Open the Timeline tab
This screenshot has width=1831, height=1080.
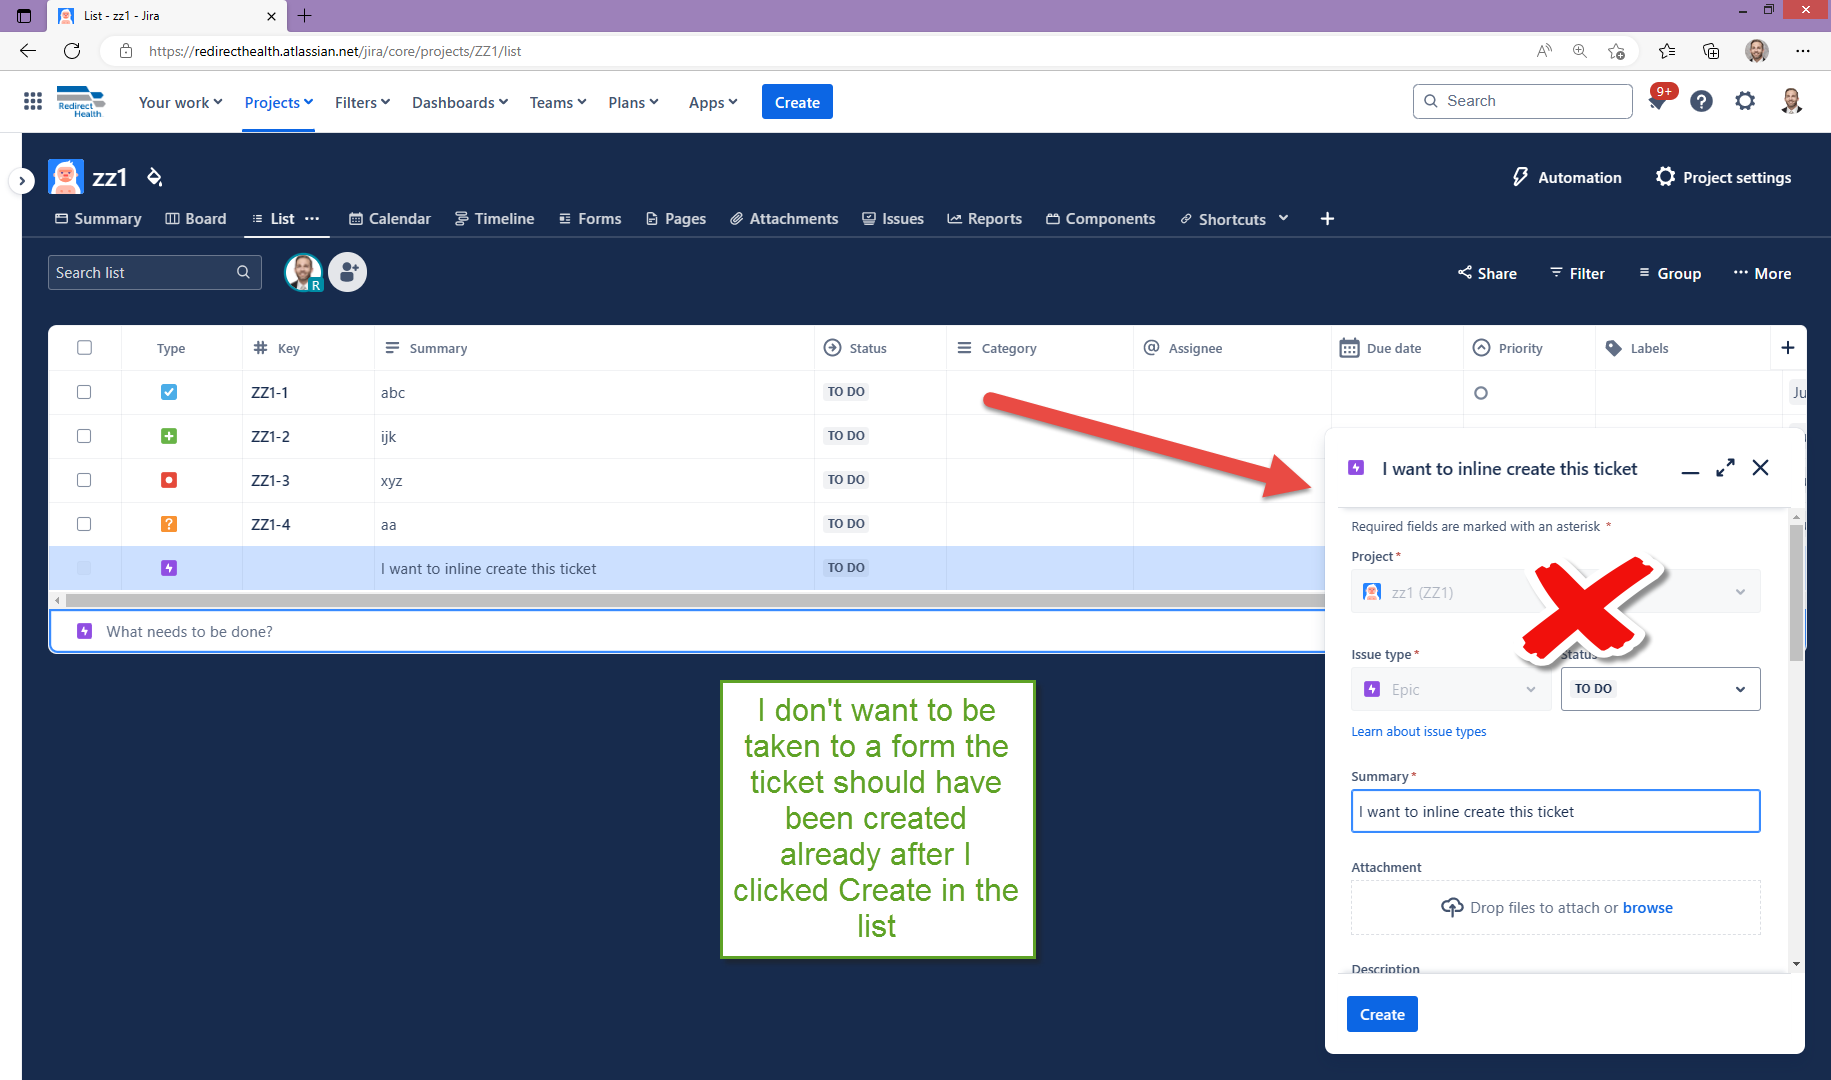pyautogui.click(x=494, y=219)
